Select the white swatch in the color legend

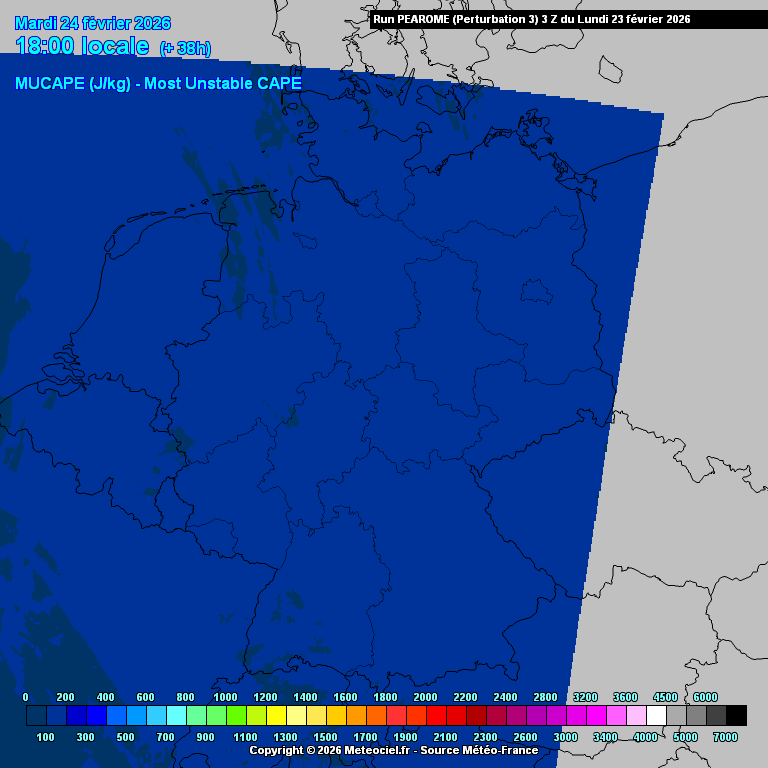(x=656, y=715)
